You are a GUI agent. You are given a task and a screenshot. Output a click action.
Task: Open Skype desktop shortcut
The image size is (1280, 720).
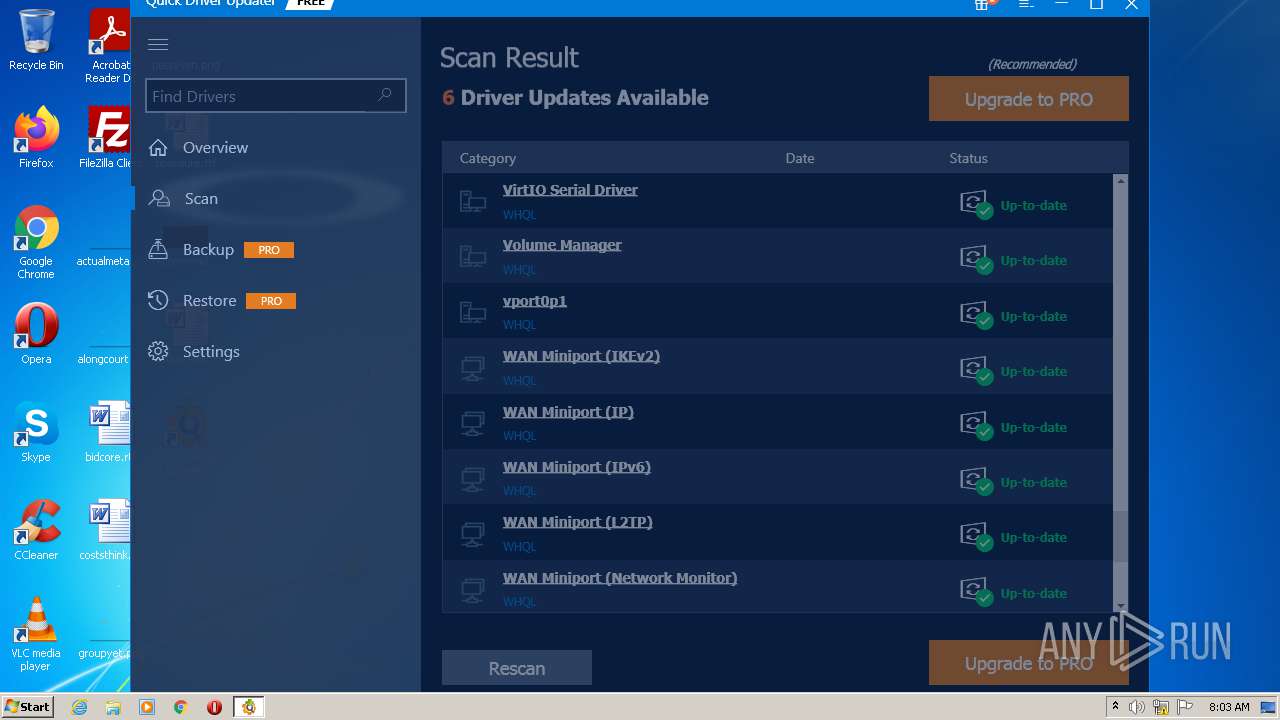click(36, 431)
